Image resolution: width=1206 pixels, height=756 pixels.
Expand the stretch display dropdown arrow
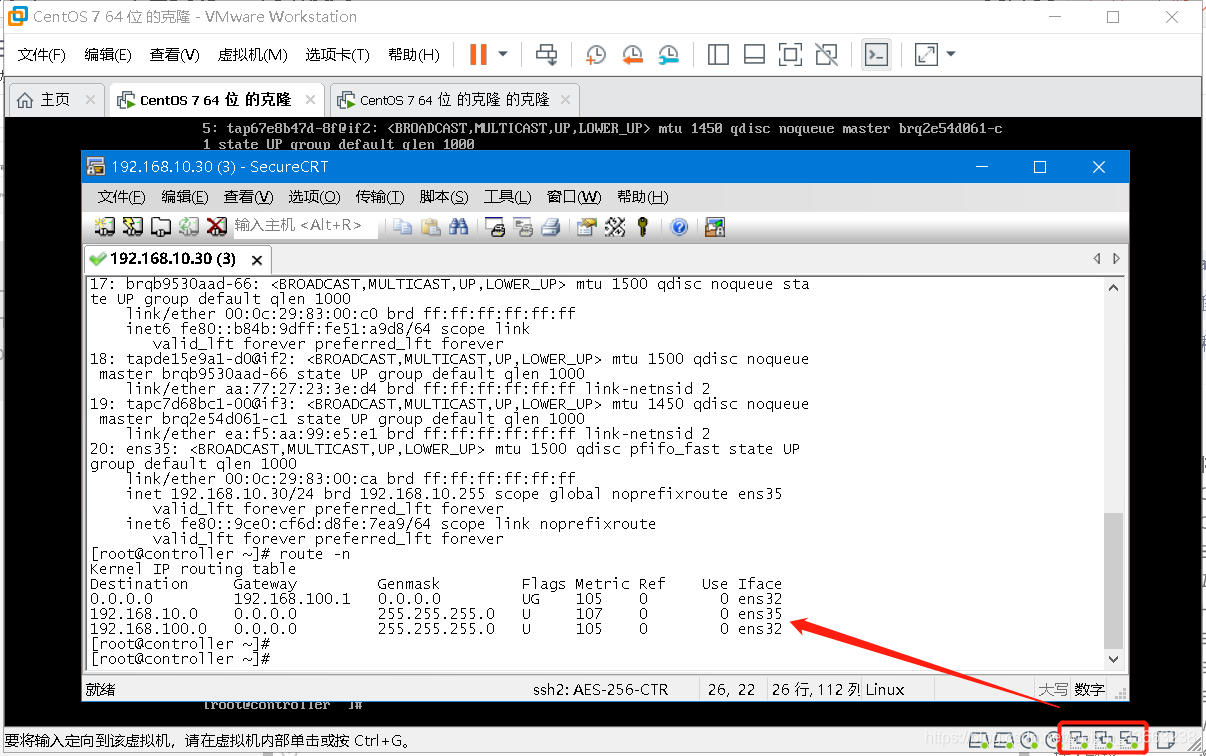pos(950,54)
